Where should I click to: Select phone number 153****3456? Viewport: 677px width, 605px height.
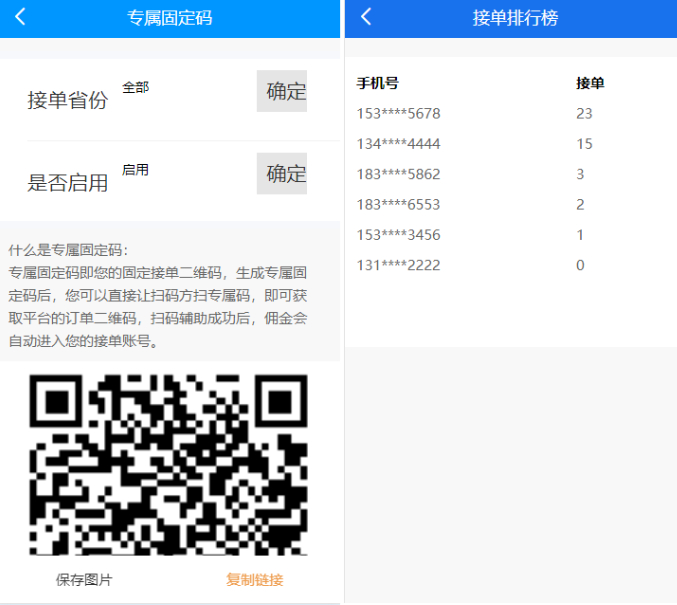[399, 235]
